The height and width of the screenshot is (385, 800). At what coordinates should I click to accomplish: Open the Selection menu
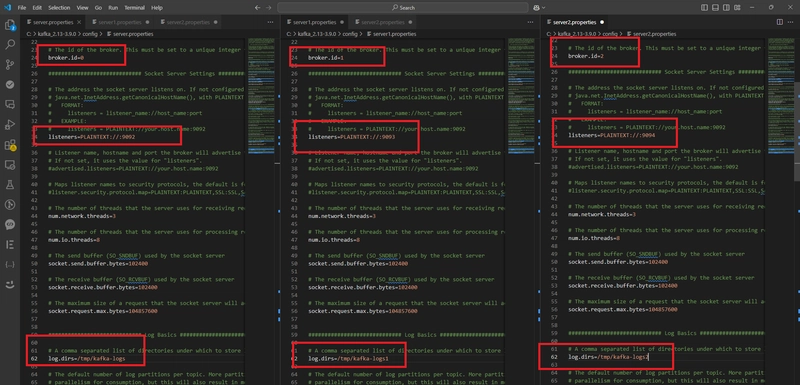coord(59,8)
